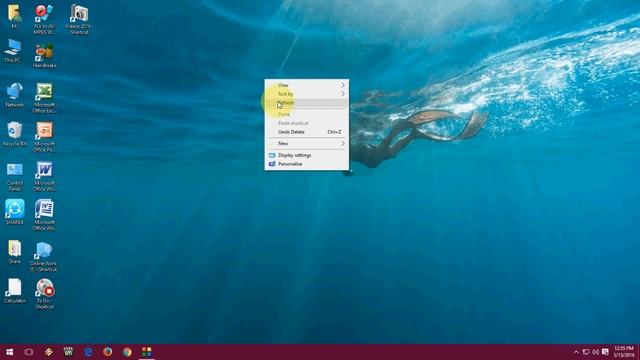
Task: Choose Undo Delete from the context menu
Action: pos(307,132)
